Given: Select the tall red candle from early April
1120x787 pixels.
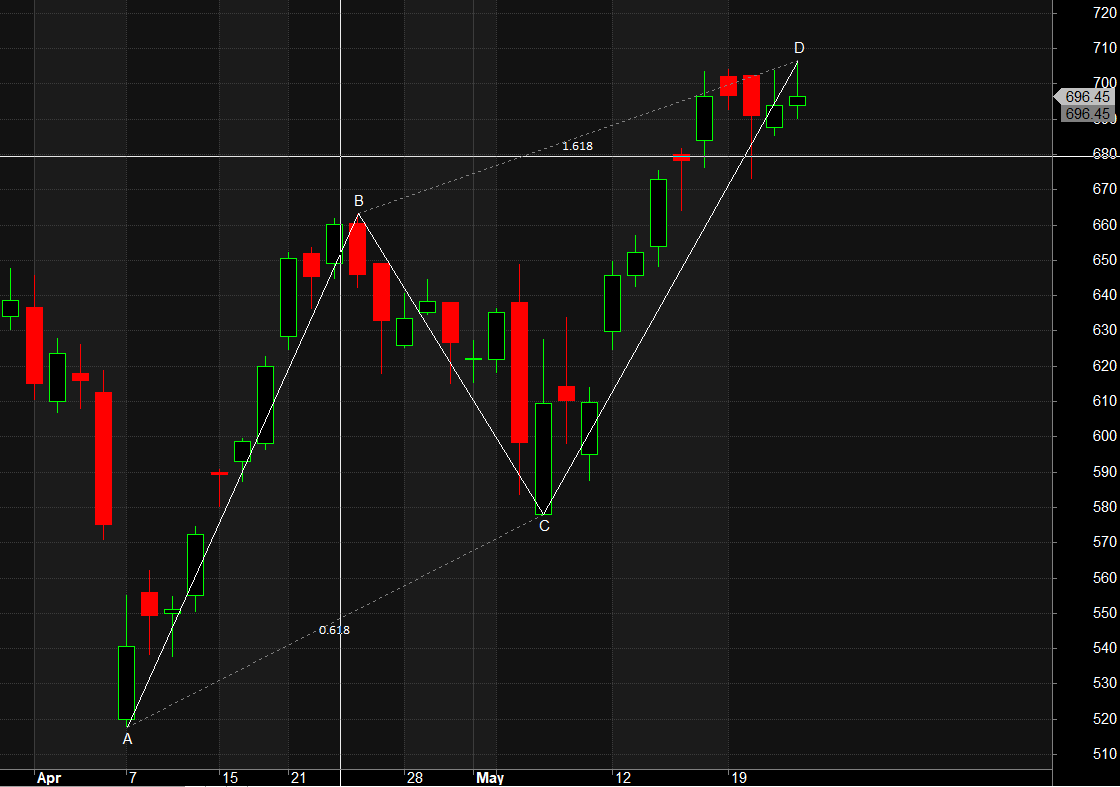Looking at the screenshot, I should (x=105, y=455).
